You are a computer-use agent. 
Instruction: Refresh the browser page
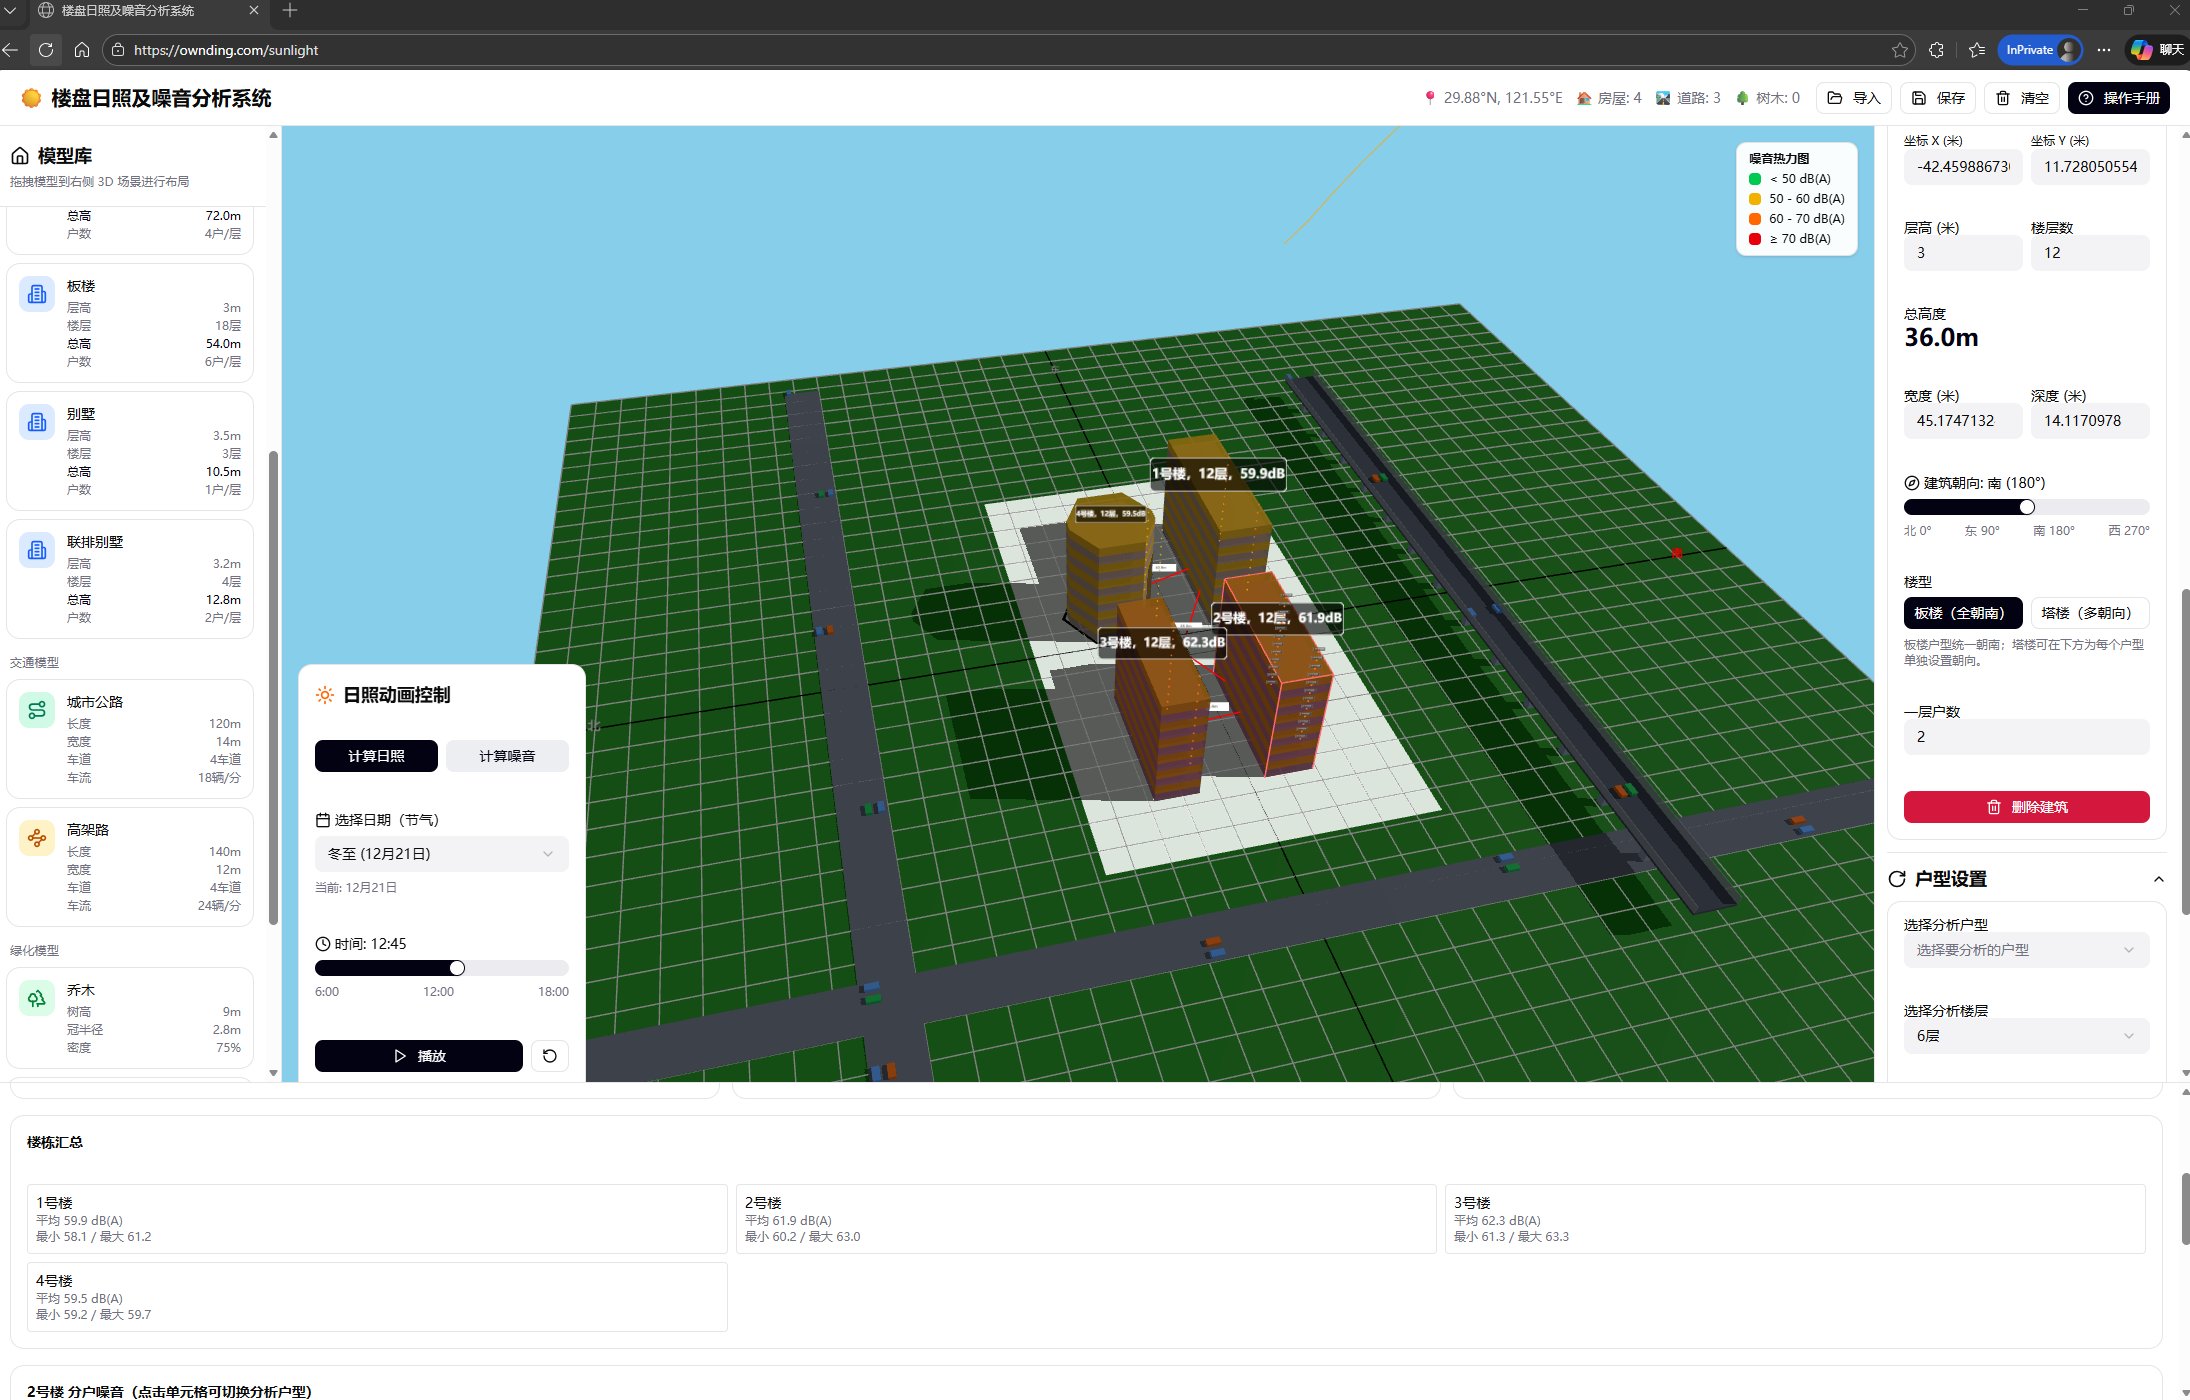pos(46,50)
